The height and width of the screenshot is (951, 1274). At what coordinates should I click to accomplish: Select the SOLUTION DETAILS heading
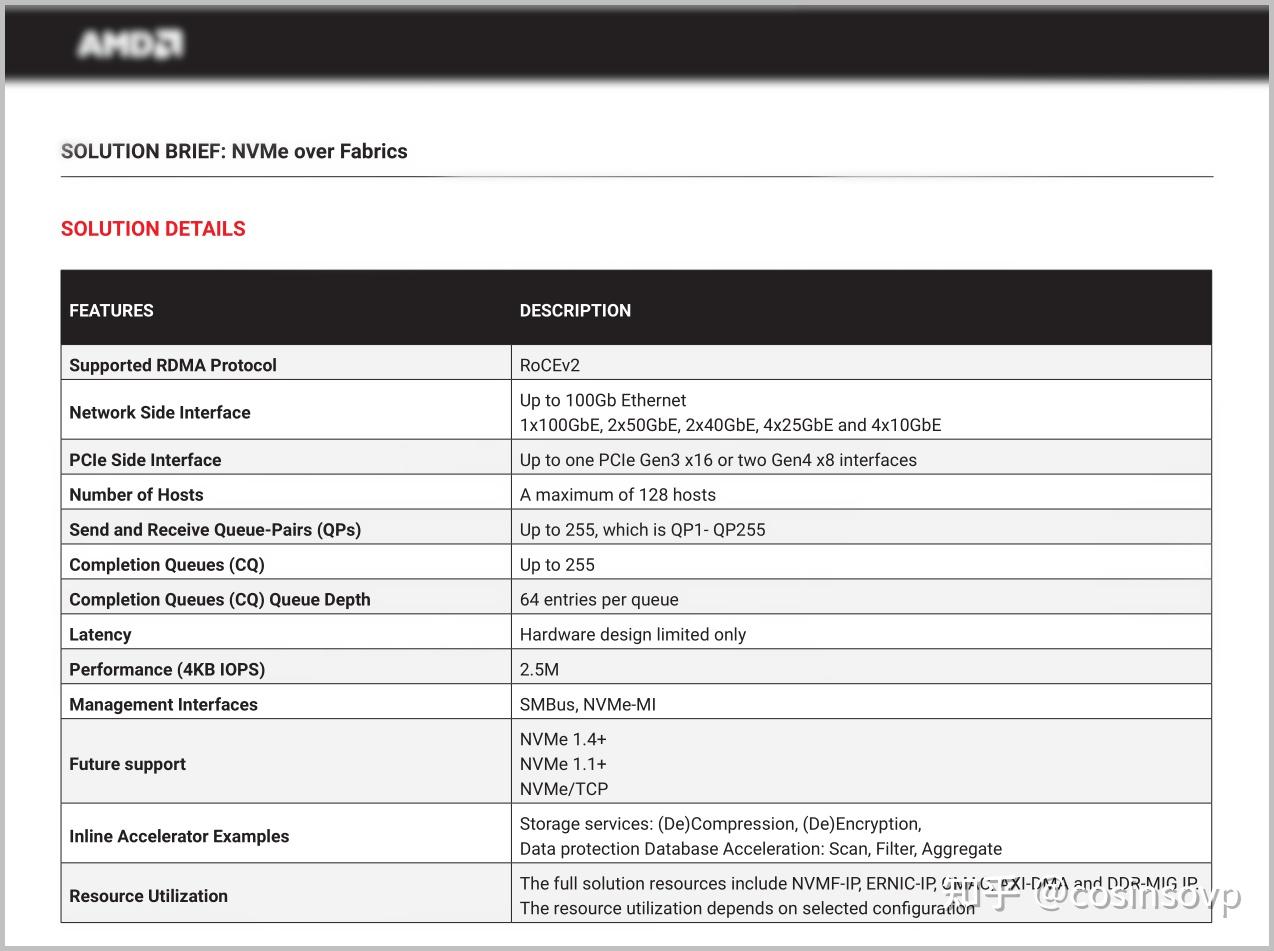pos(153,228)
